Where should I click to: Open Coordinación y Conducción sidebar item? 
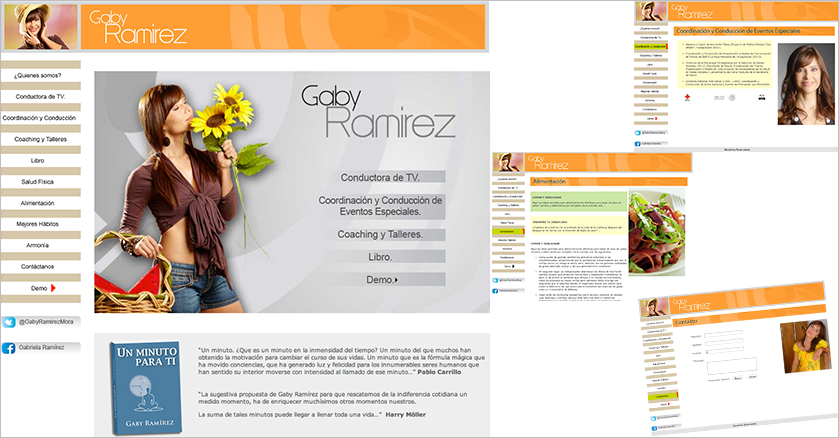[x=39, y=118]
